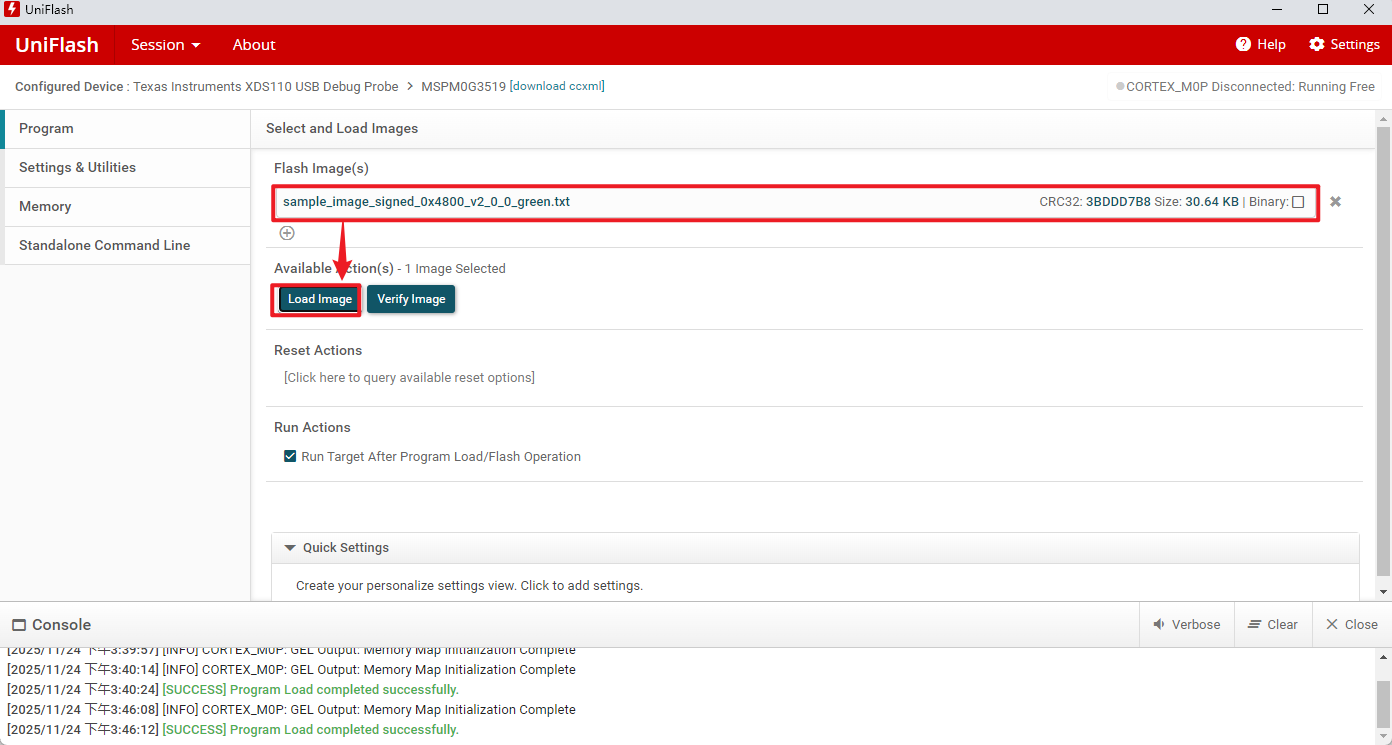Uncheck Run Target After Program Load option
The width and height of the screenshot is (1392, 745).
[x=291, y=457]
